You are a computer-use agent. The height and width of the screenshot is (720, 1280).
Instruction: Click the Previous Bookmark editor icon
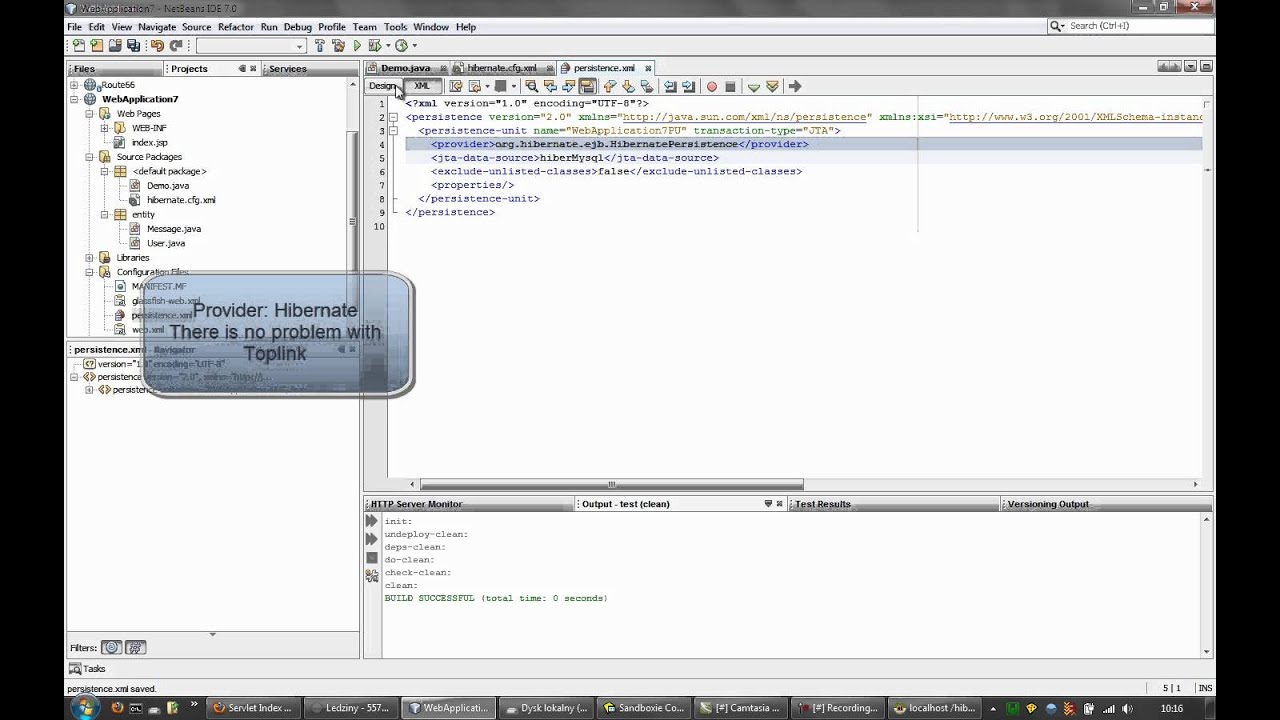coord(610,86)
